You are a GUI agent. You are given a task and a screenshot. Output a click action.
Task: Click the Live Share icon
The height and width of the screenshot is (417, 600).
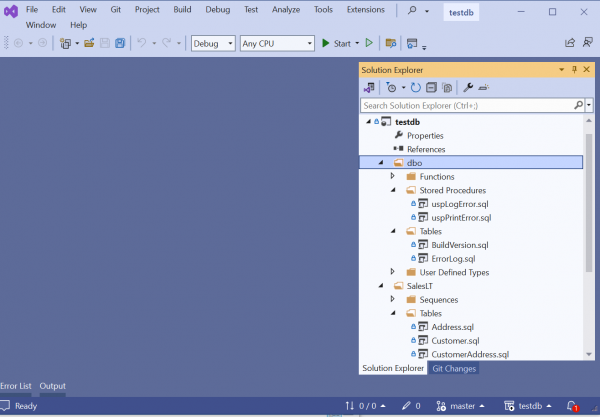[570, 43]
